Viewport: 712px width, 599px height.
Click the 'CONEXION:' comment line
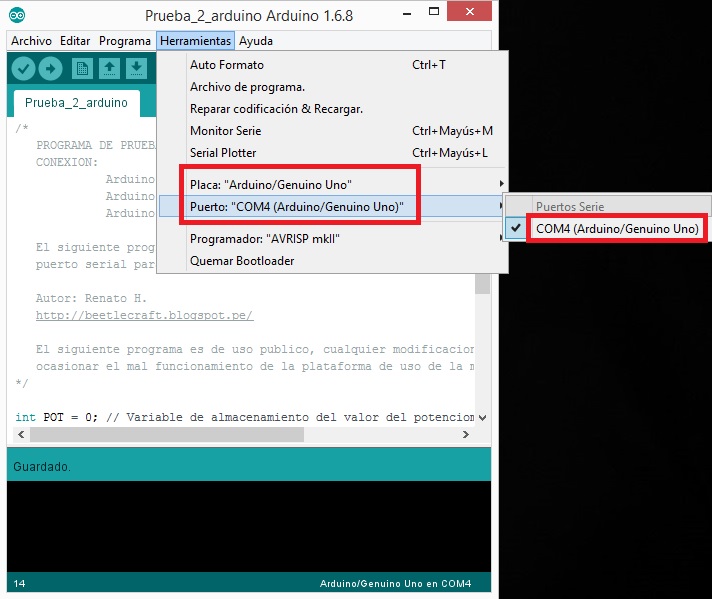[x=67, y=162]
